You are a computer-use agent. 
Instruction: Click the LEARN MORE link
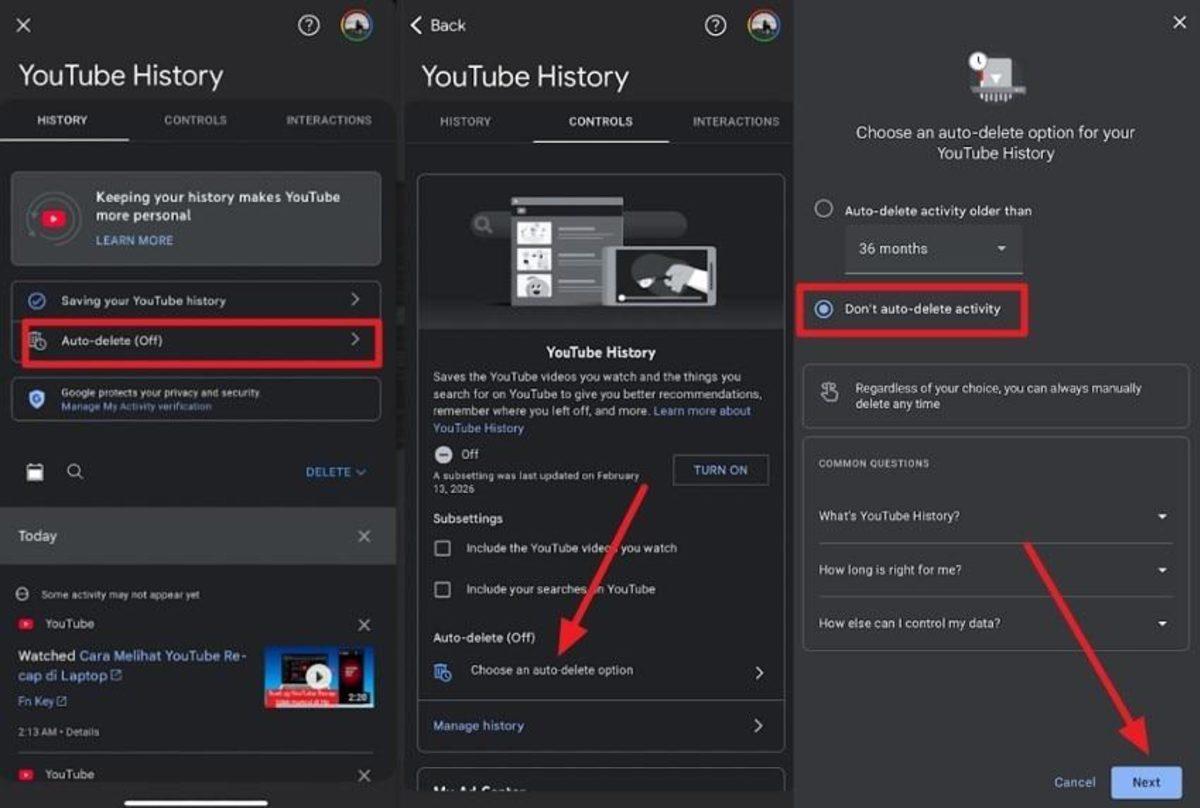pyautogui.click(x=134, y=241)
